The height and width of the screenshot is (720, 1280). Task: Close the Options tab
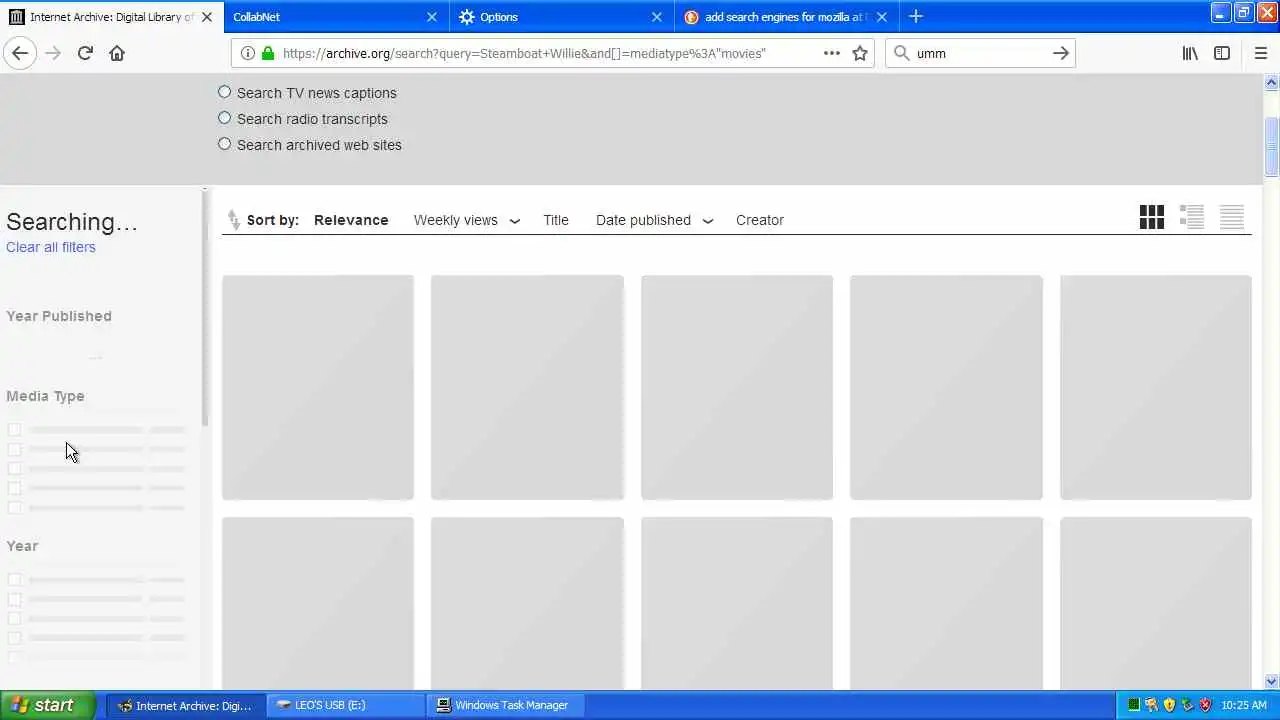point(657,17)
